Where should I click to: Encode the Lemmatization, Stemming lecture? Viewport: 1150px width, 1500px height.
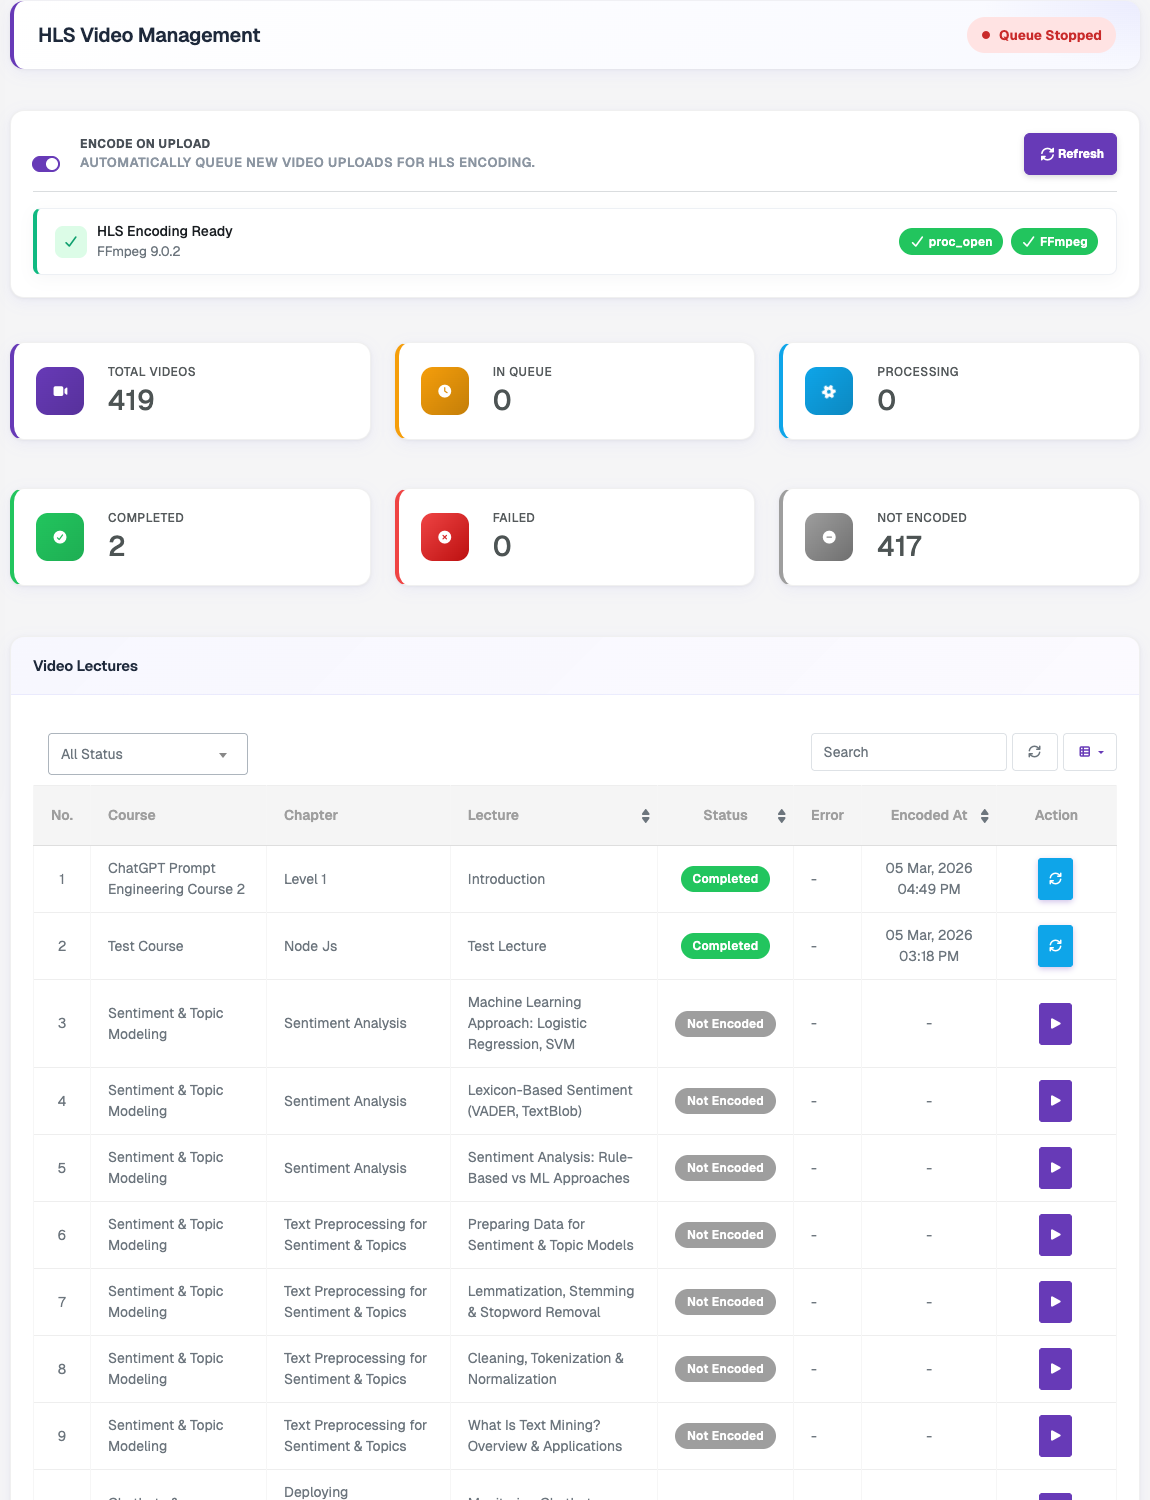pos(1055,1302)
